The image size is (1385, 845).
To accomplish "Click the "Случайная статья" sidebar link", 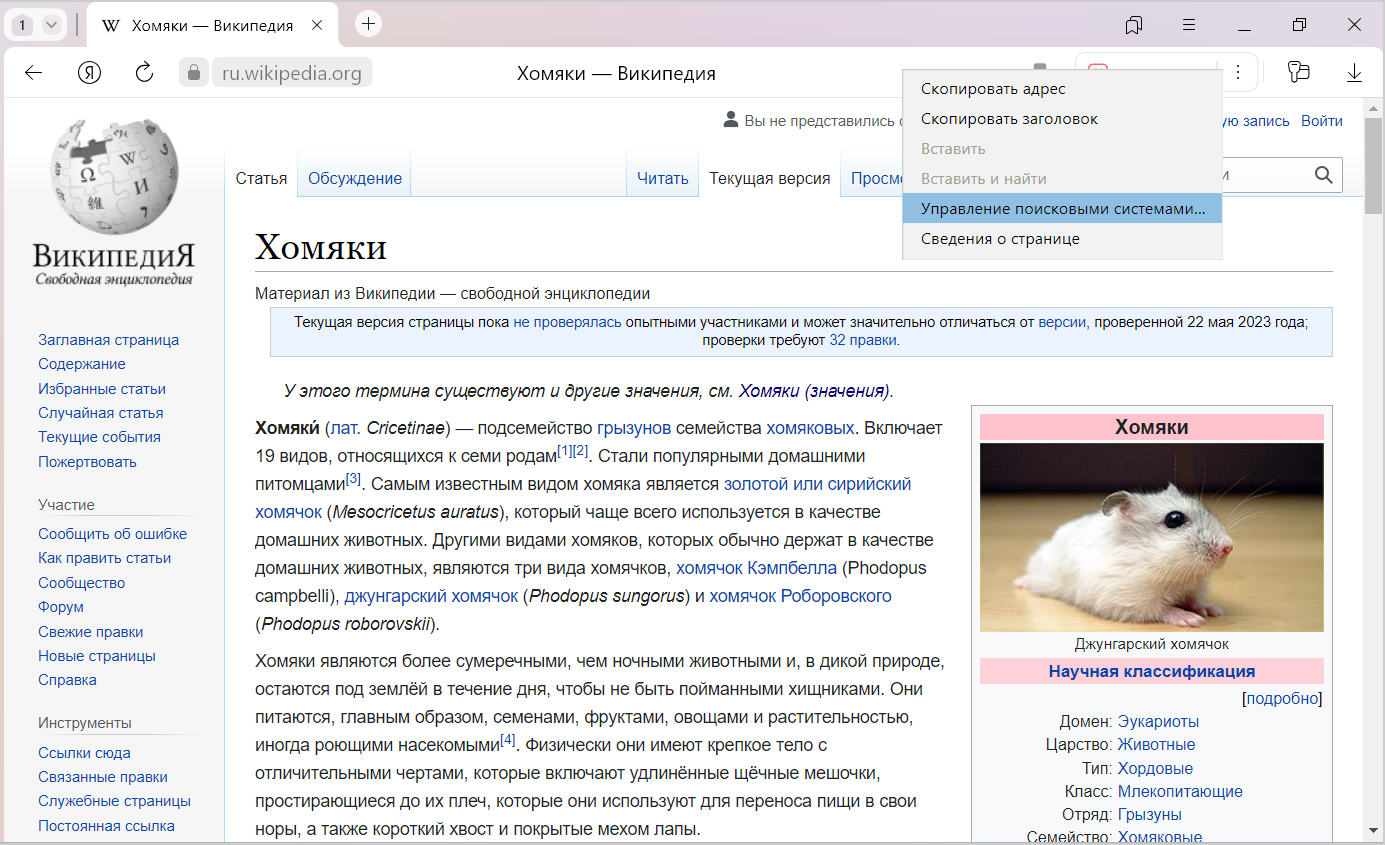I will click(100, 413).
